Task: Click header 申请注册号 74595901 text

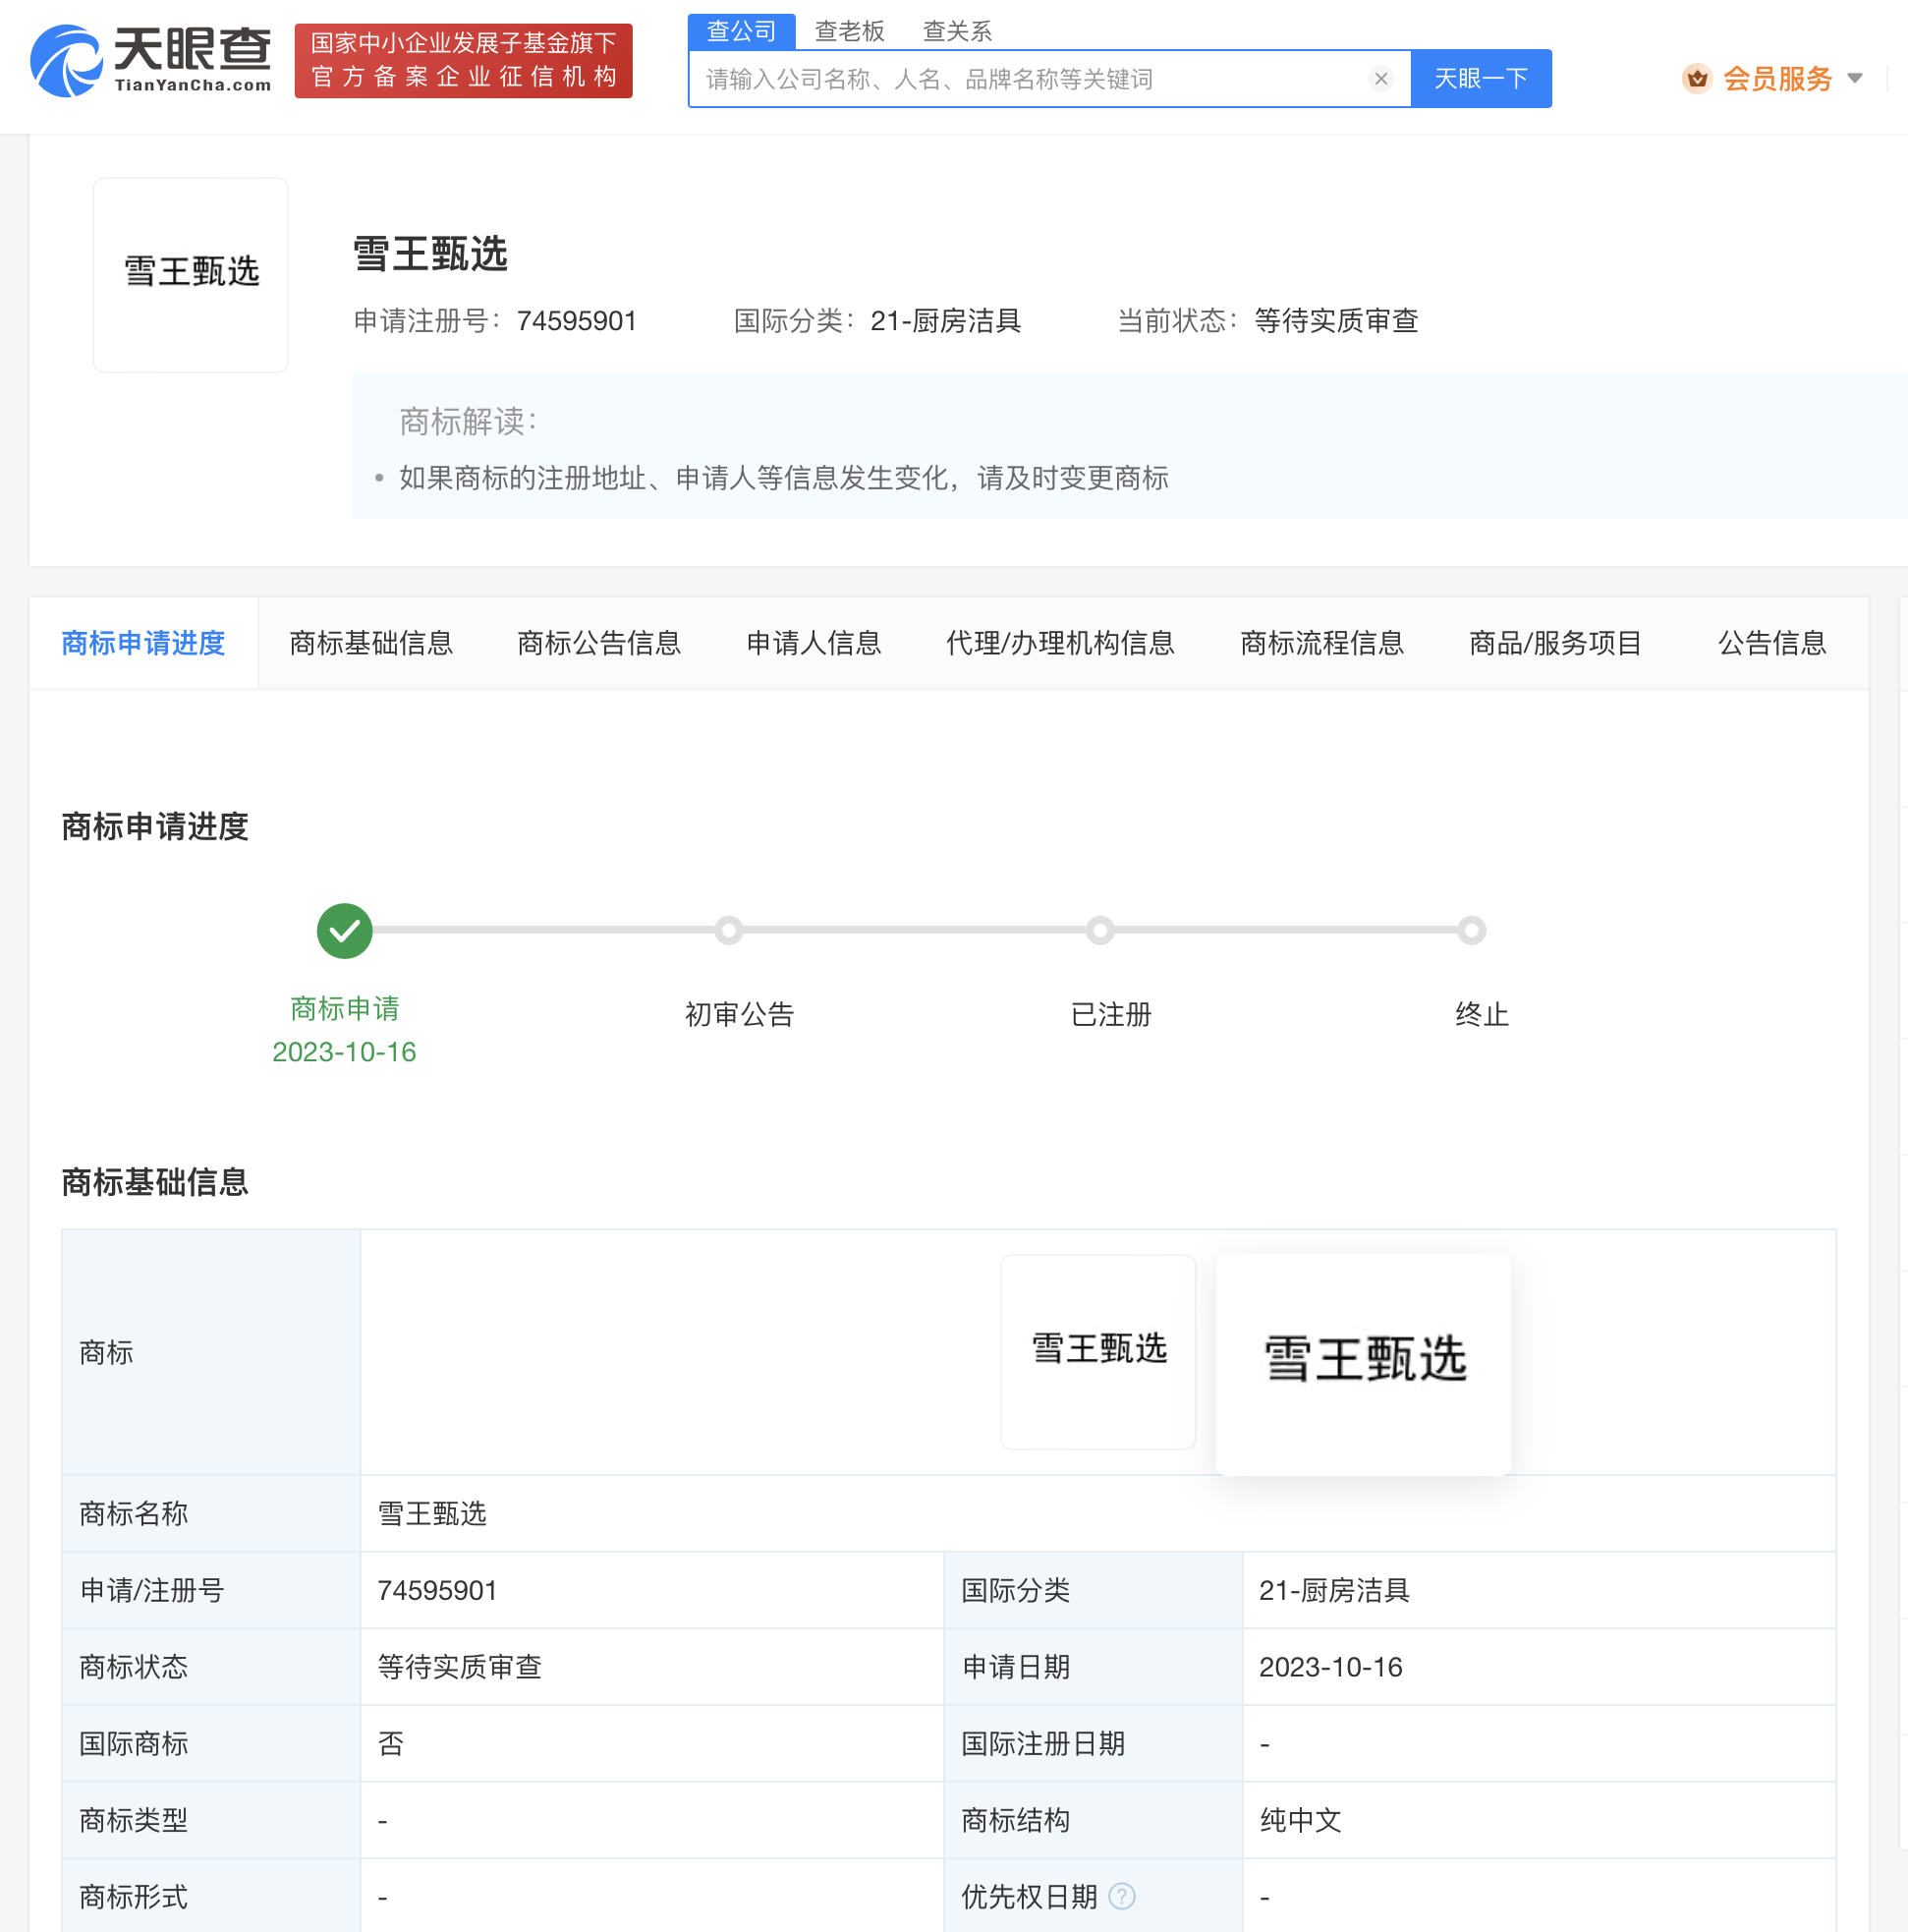Action: coord(495,321)
